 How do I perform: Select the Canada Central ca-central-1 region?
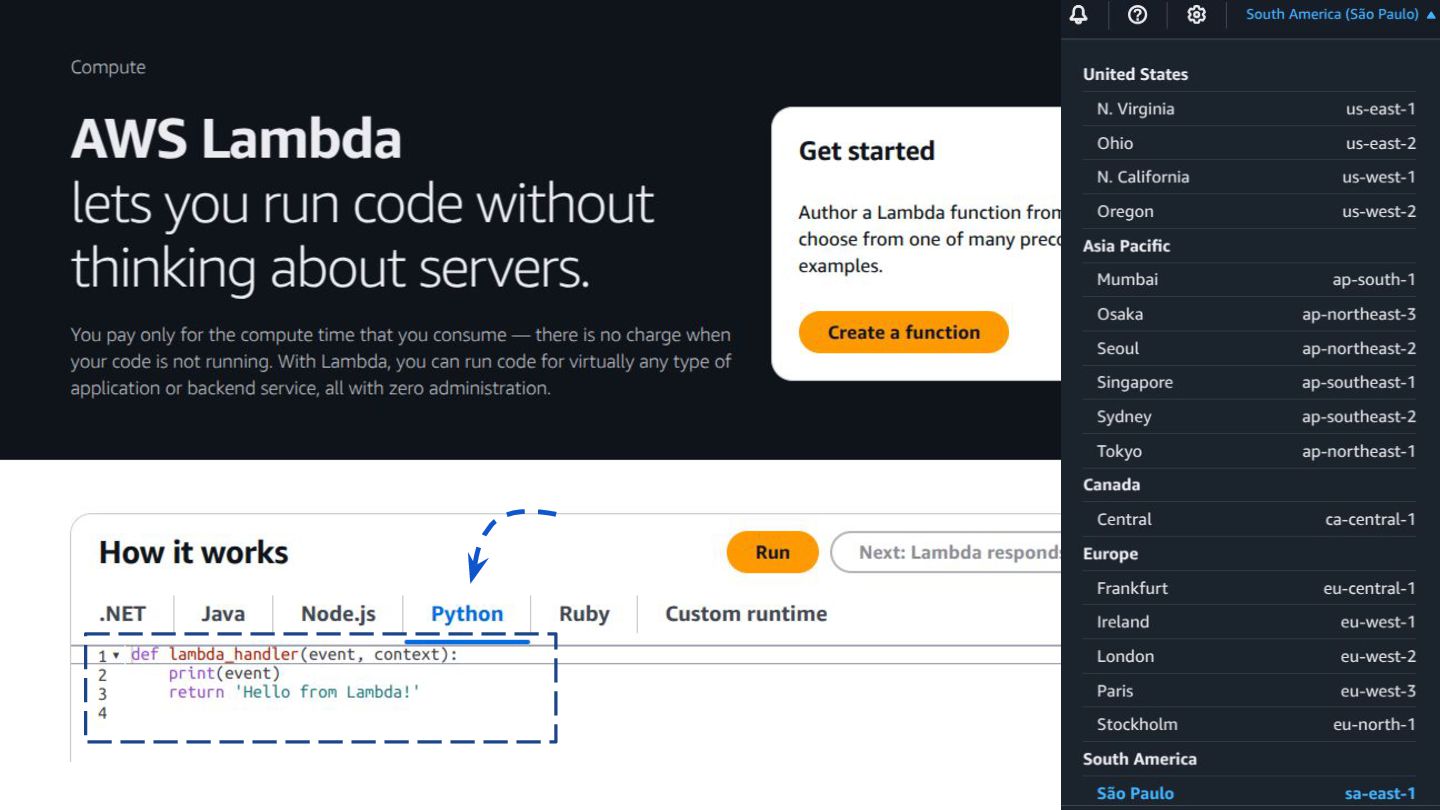[1249, 519]
